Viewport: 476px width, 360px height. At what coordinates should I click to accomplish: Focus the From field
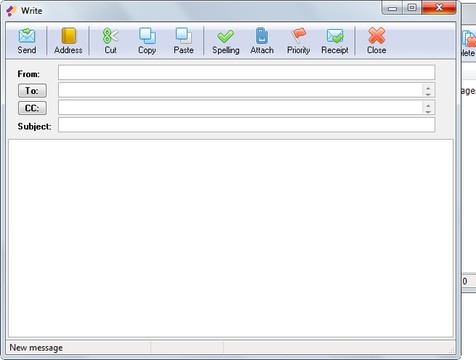247,73
